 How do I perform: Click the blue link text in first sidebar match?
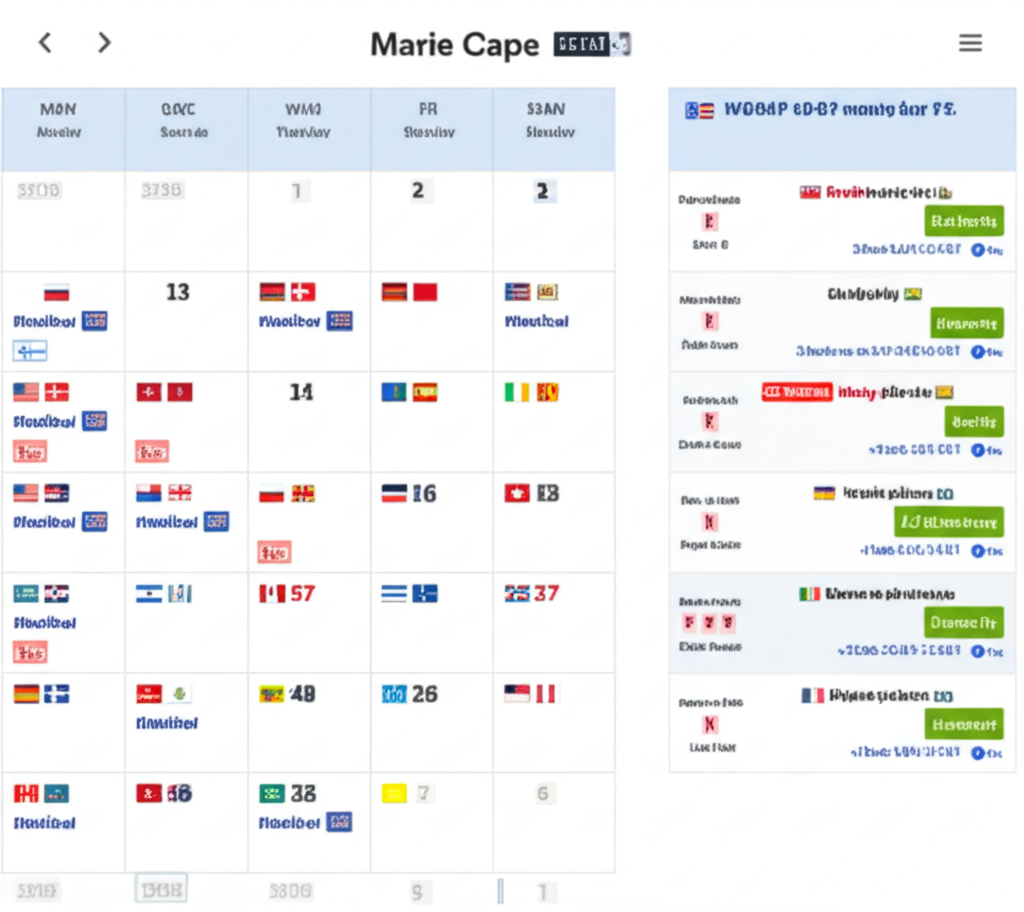point(906,249)
